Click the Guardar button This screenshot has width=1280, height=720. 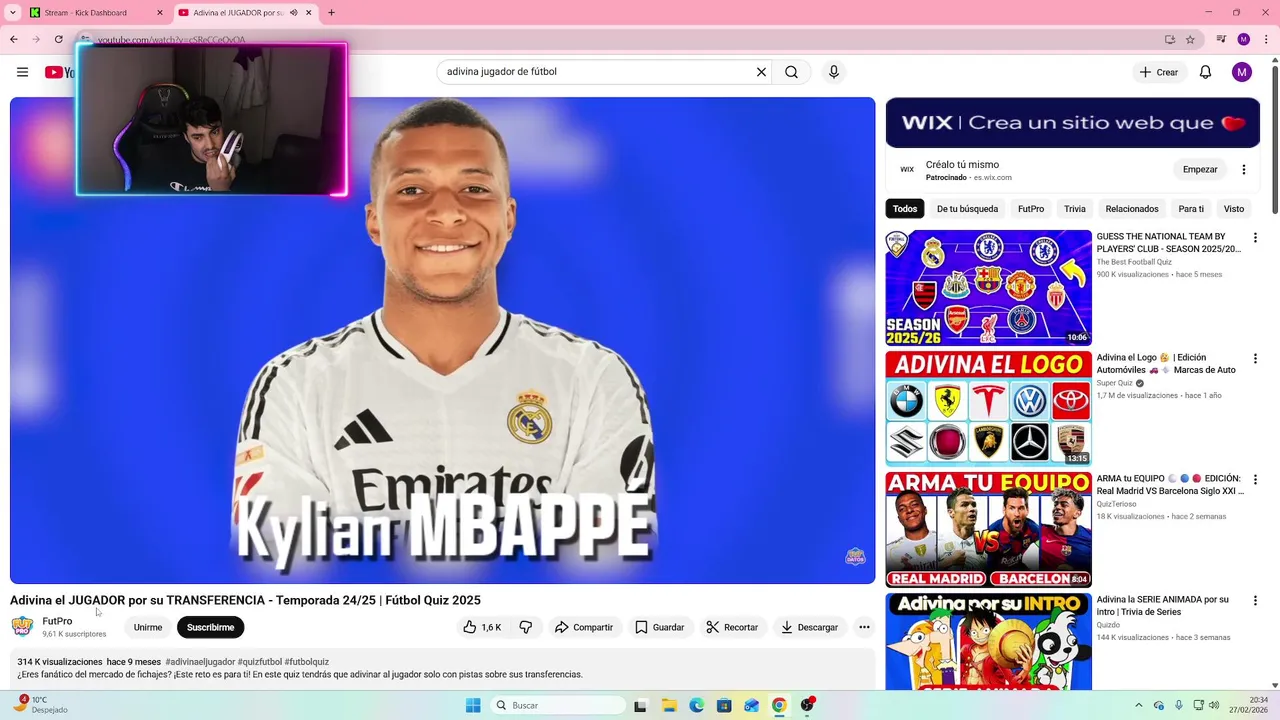[660, 627]
